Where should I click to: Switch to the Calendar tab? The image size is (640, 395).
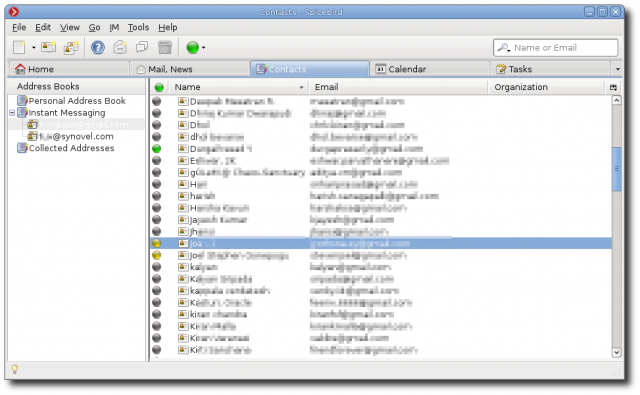pos(429,69)
